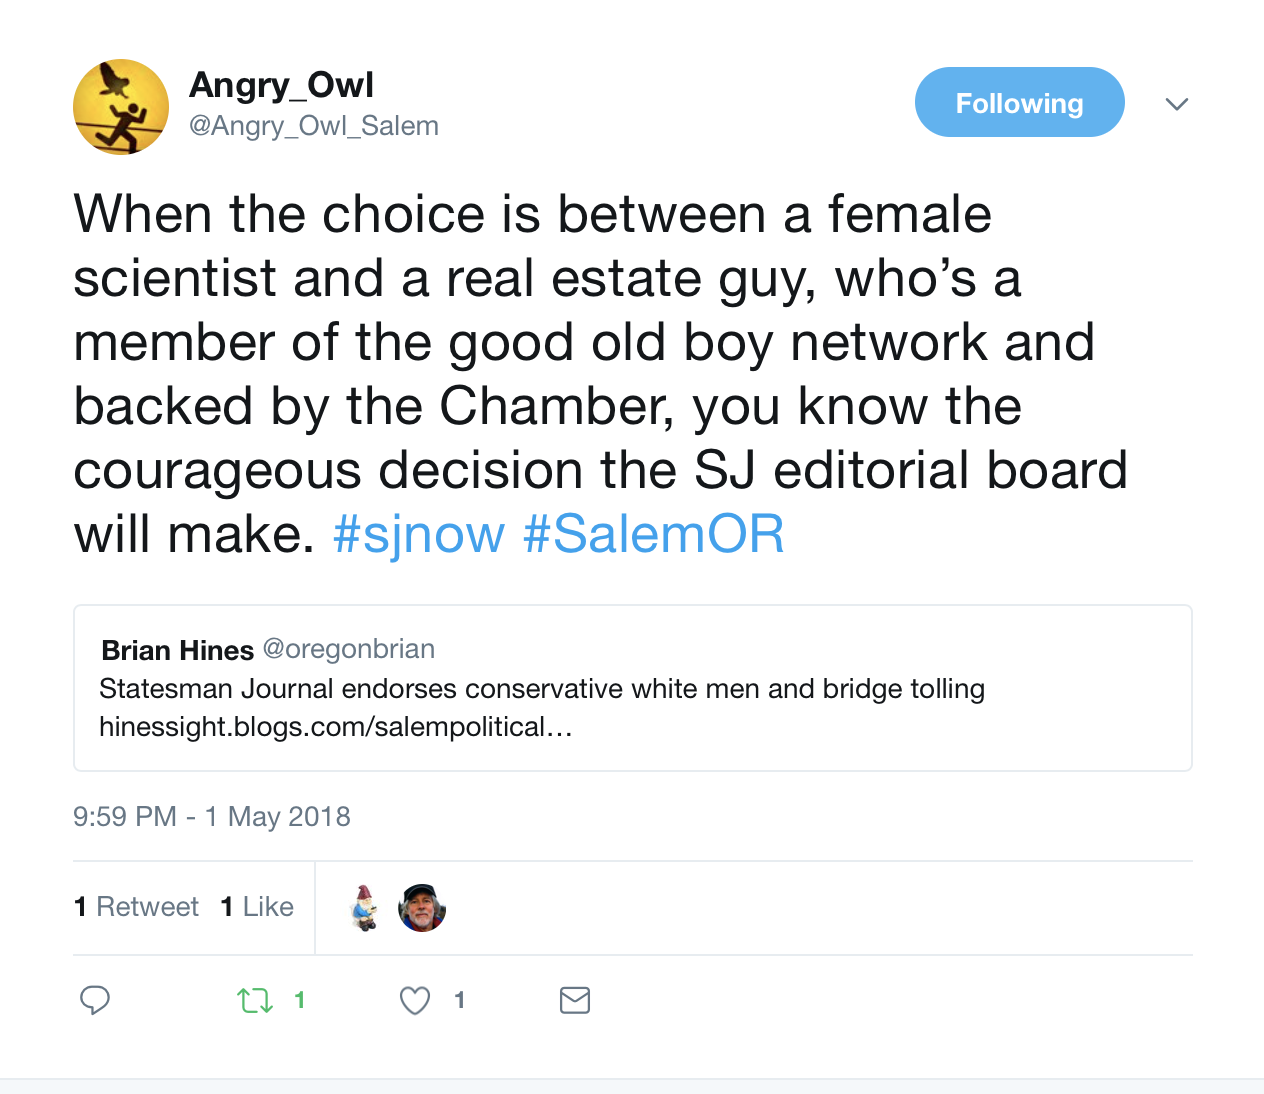Image resolution: width=1264 pixels, height=1094 pixels.
Task: Click the Angry_Owl display name
Action: click(x=281, y=85)
